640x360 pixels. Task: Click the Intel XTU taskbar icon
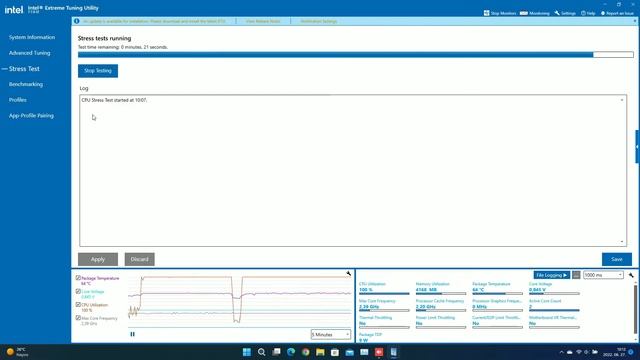pos(393,352)
